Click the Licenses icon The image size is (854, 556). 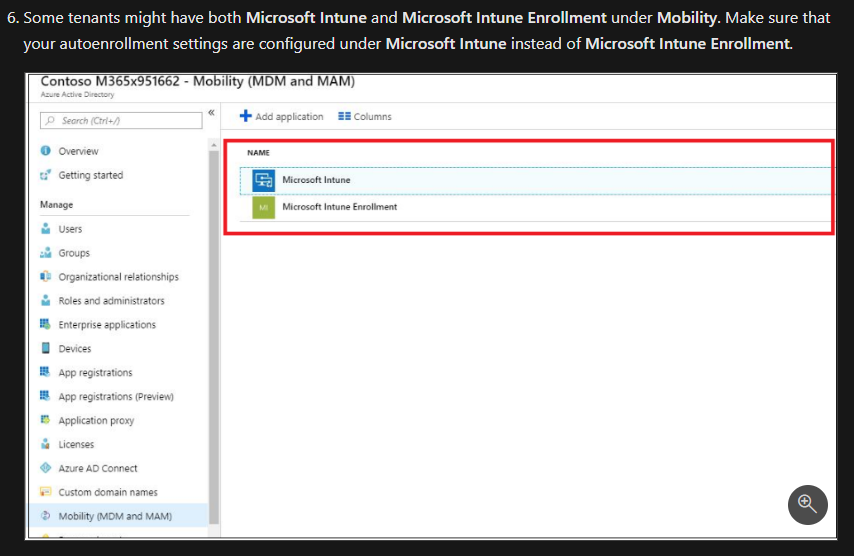click(46, 444)
